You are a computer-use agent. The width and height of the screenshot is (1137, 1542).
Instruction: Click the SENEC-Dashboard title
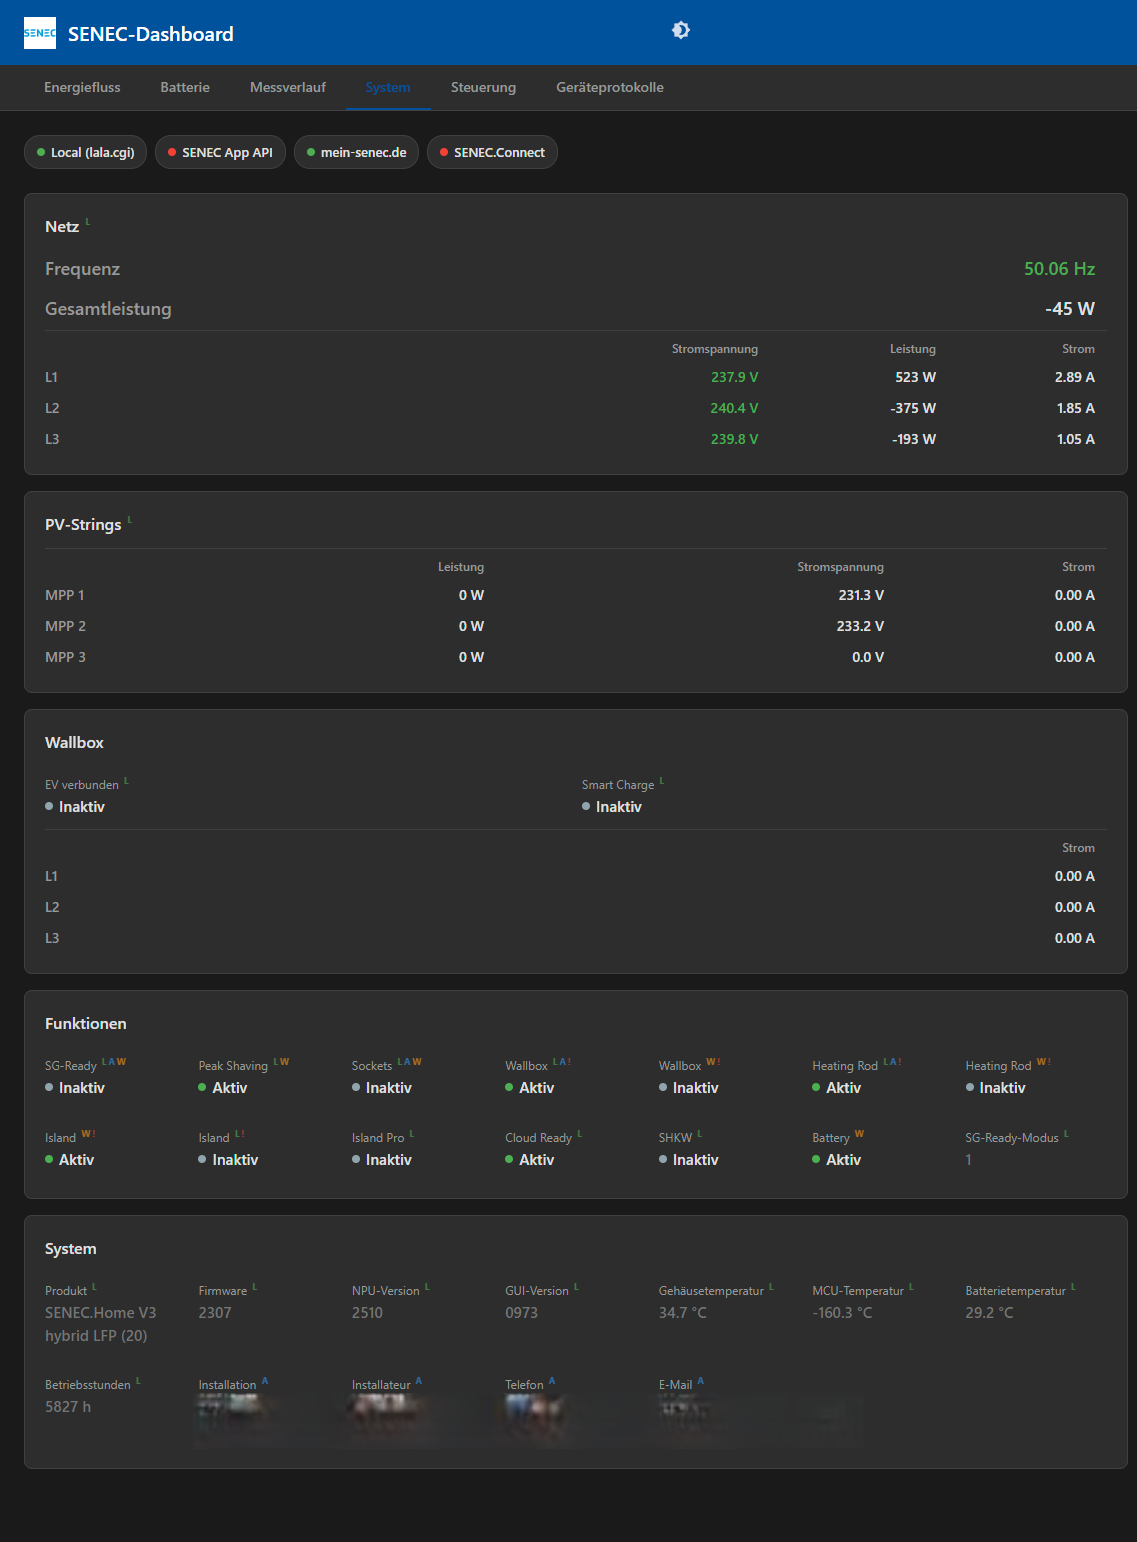[x=151, y=34]
